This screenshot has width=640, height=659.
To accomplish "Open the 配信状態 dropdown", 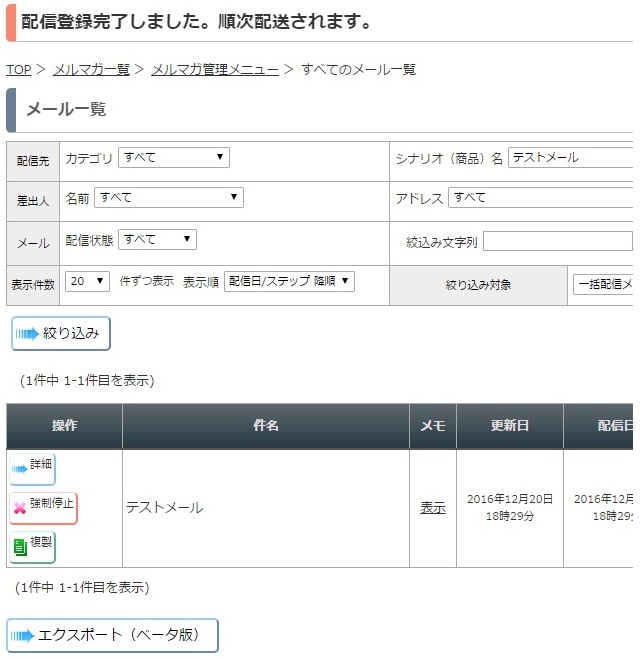I will pyautogui.click(x=157, y=240).
